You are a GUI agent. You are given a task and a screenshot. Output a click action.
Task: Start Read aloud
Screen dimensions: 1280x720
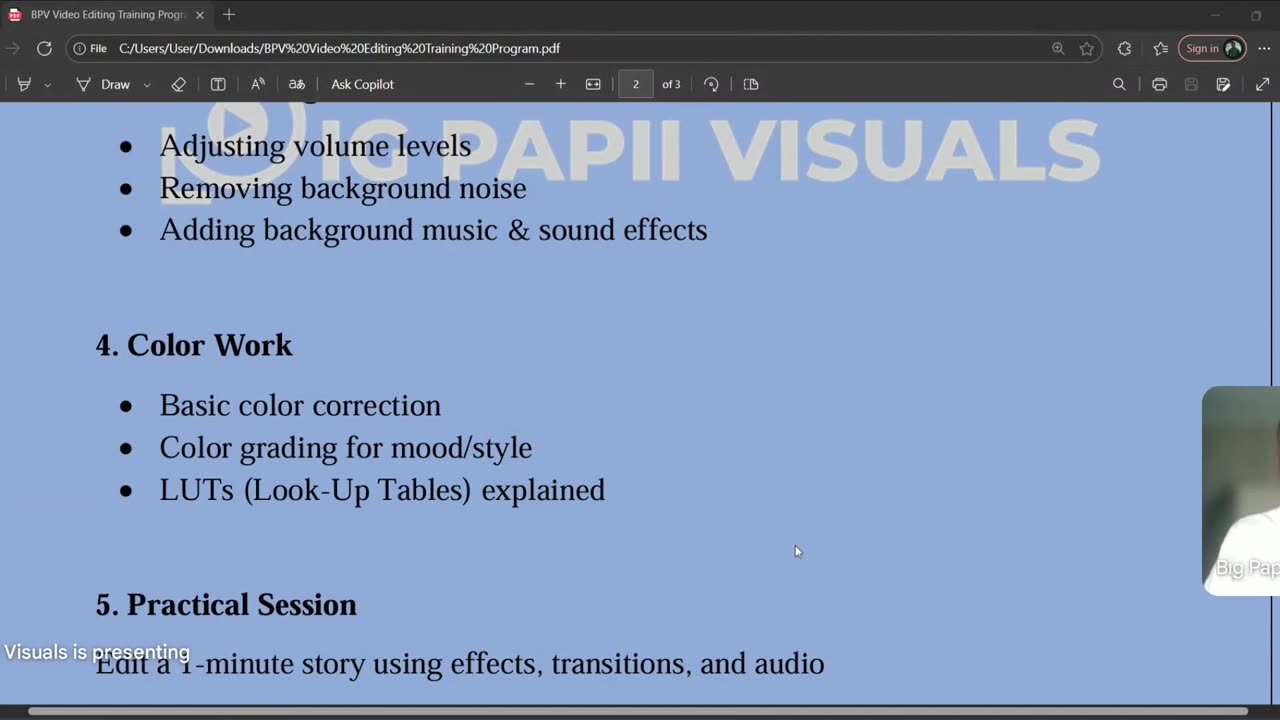click(258, 85)
